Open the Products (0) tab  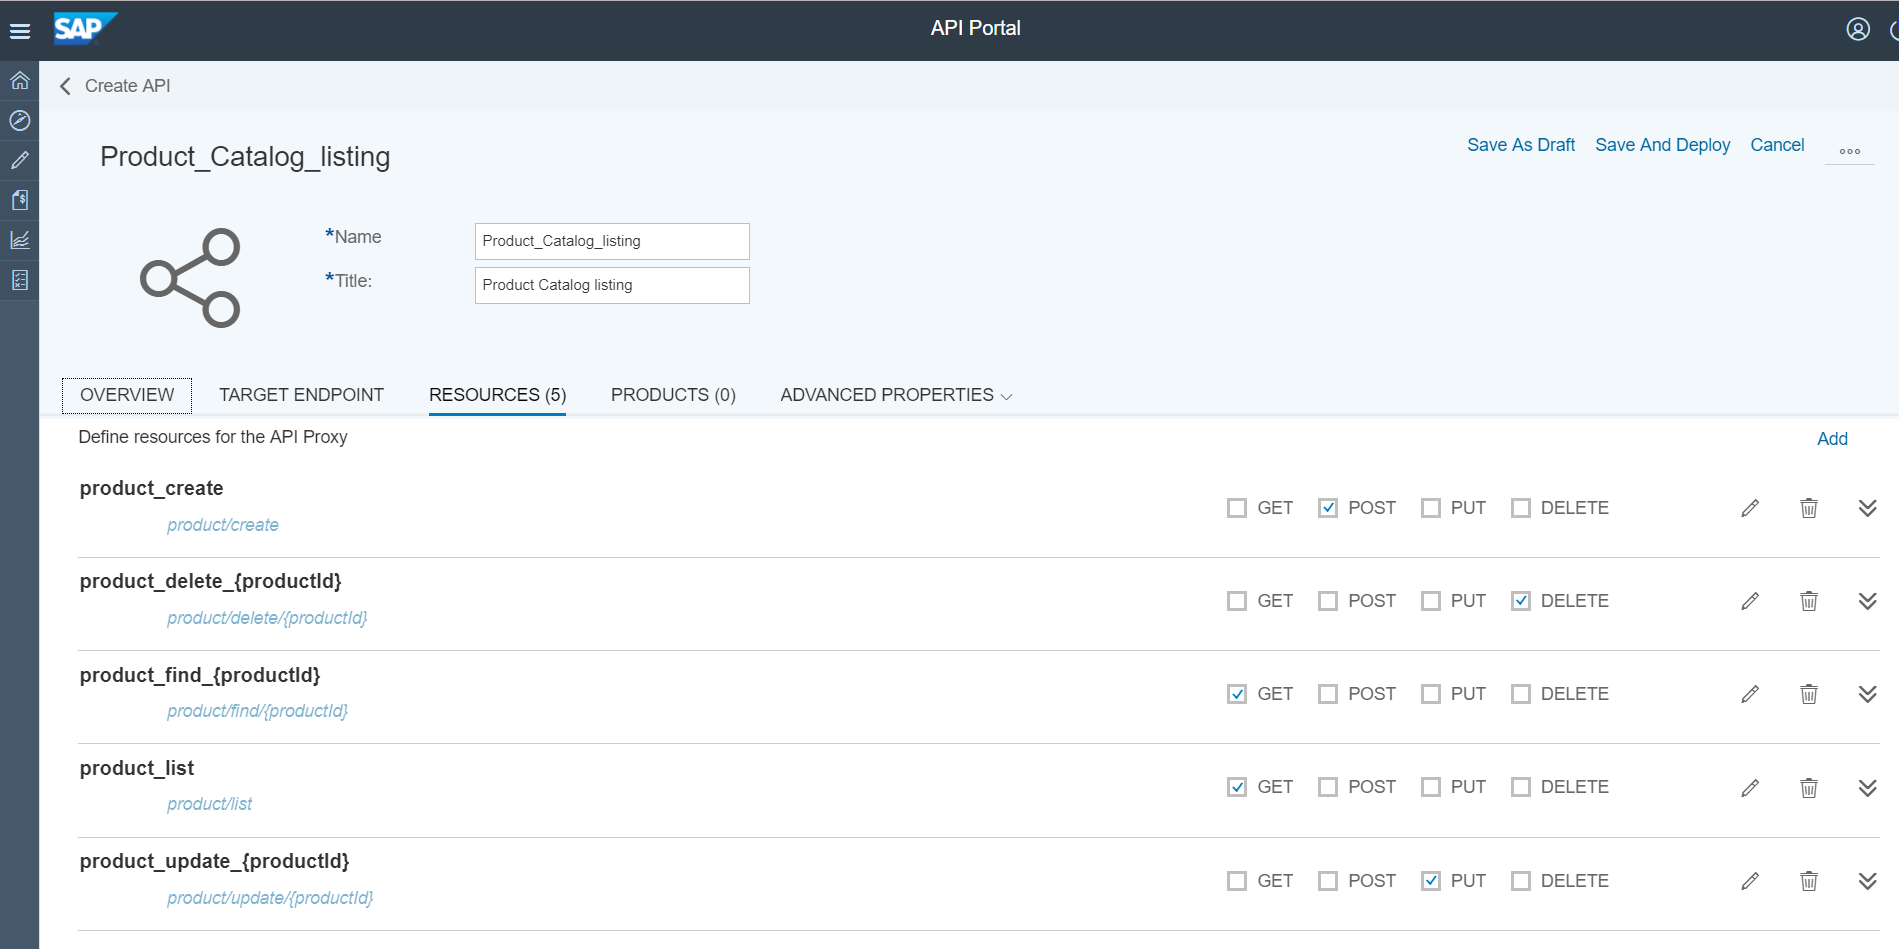click(x=673, y=395)
